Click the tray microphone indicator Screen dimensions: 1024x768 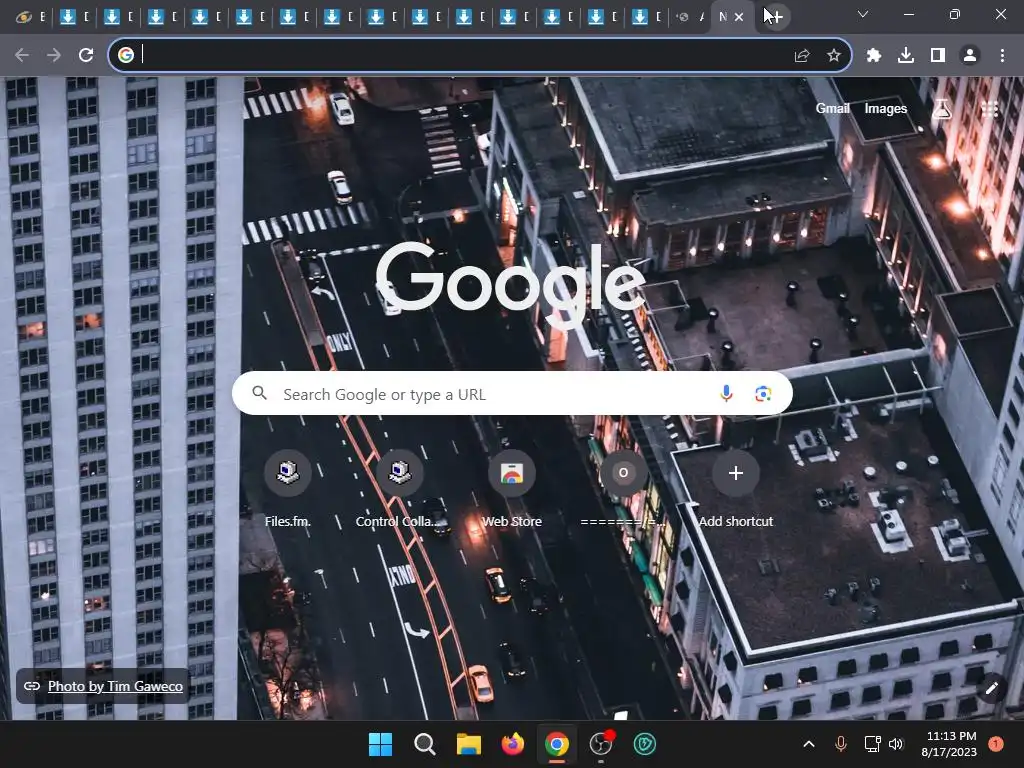[840, 744]
